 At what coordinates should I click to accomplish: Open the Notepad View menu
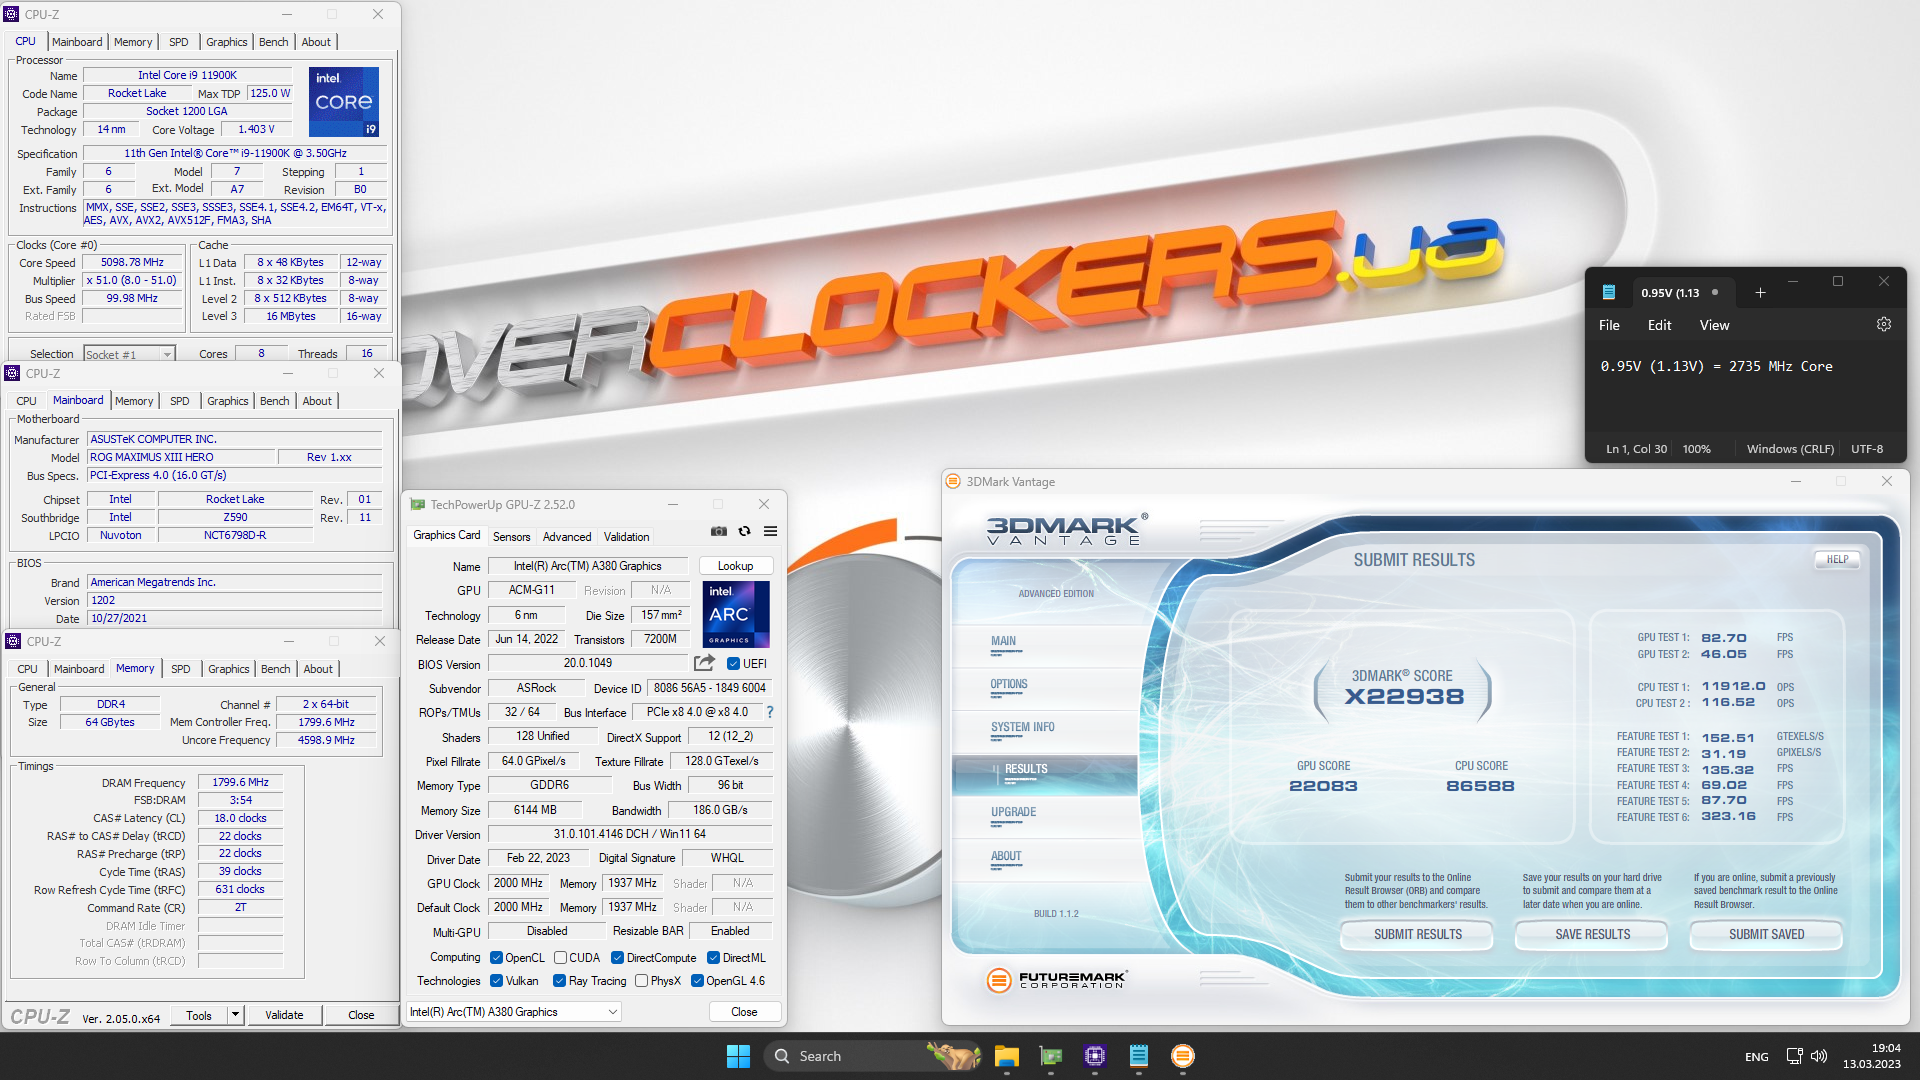pos(1714,325)
